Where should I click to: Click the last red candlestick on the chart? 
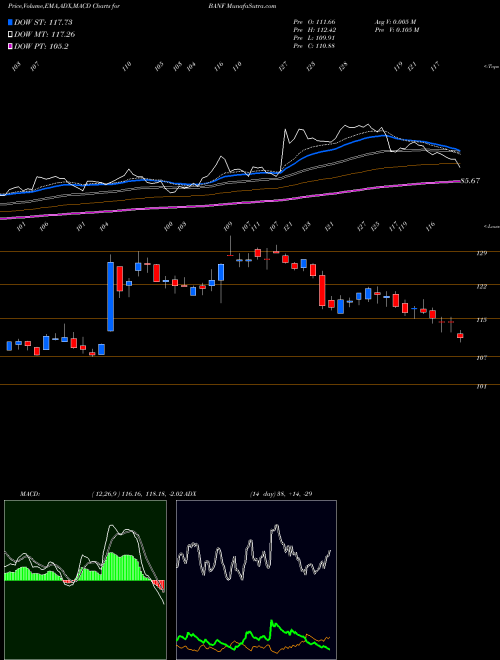[460, 335]
